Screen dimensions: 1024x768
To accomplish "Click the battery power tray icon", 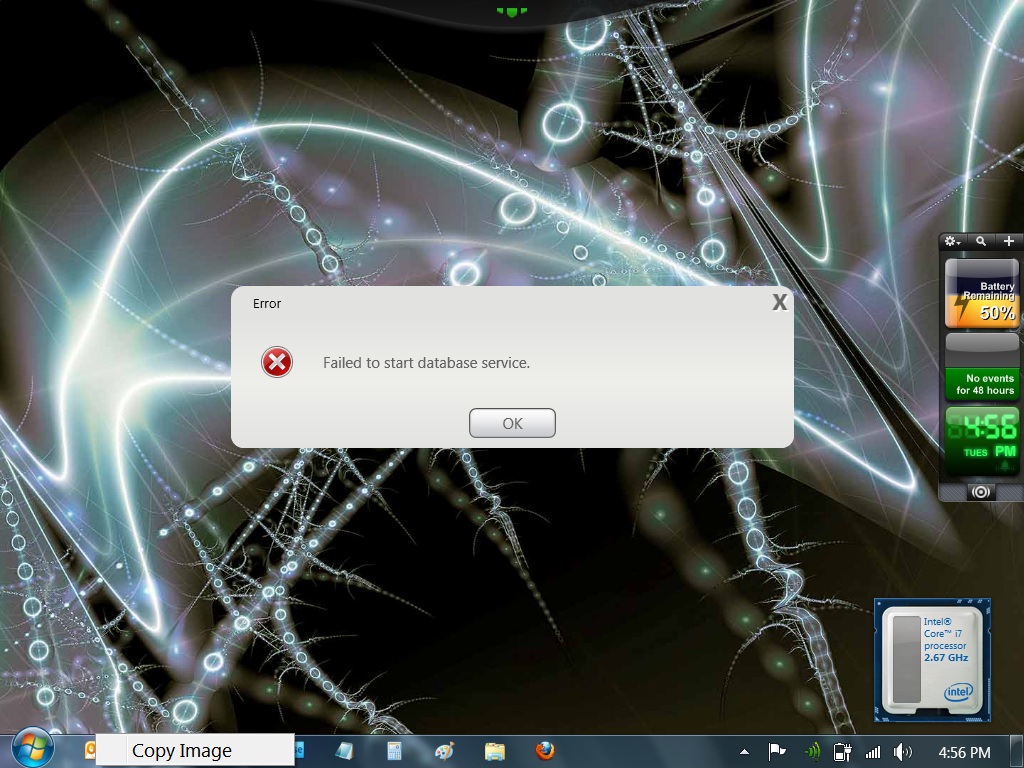I will coord(842,752).
